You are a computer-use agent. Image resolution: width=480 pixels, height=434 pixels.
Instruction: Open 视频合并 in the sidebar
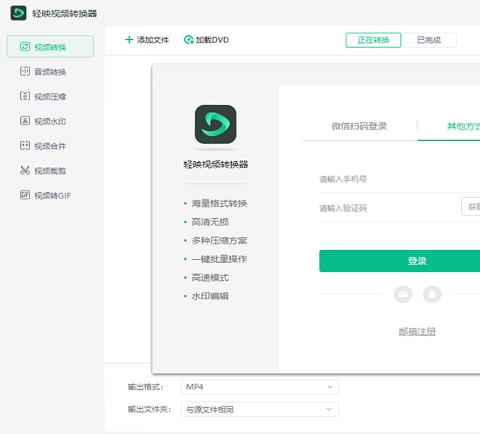tap(50, 146)
